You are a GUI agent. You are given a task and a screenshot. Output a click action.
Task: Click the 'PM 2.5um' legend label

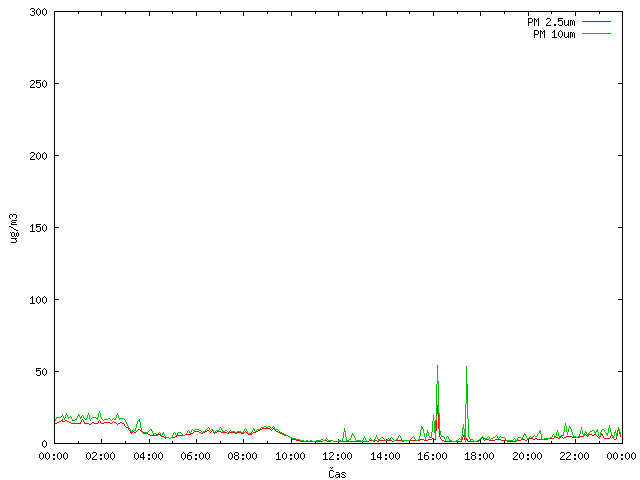click(x=551, y=22)
